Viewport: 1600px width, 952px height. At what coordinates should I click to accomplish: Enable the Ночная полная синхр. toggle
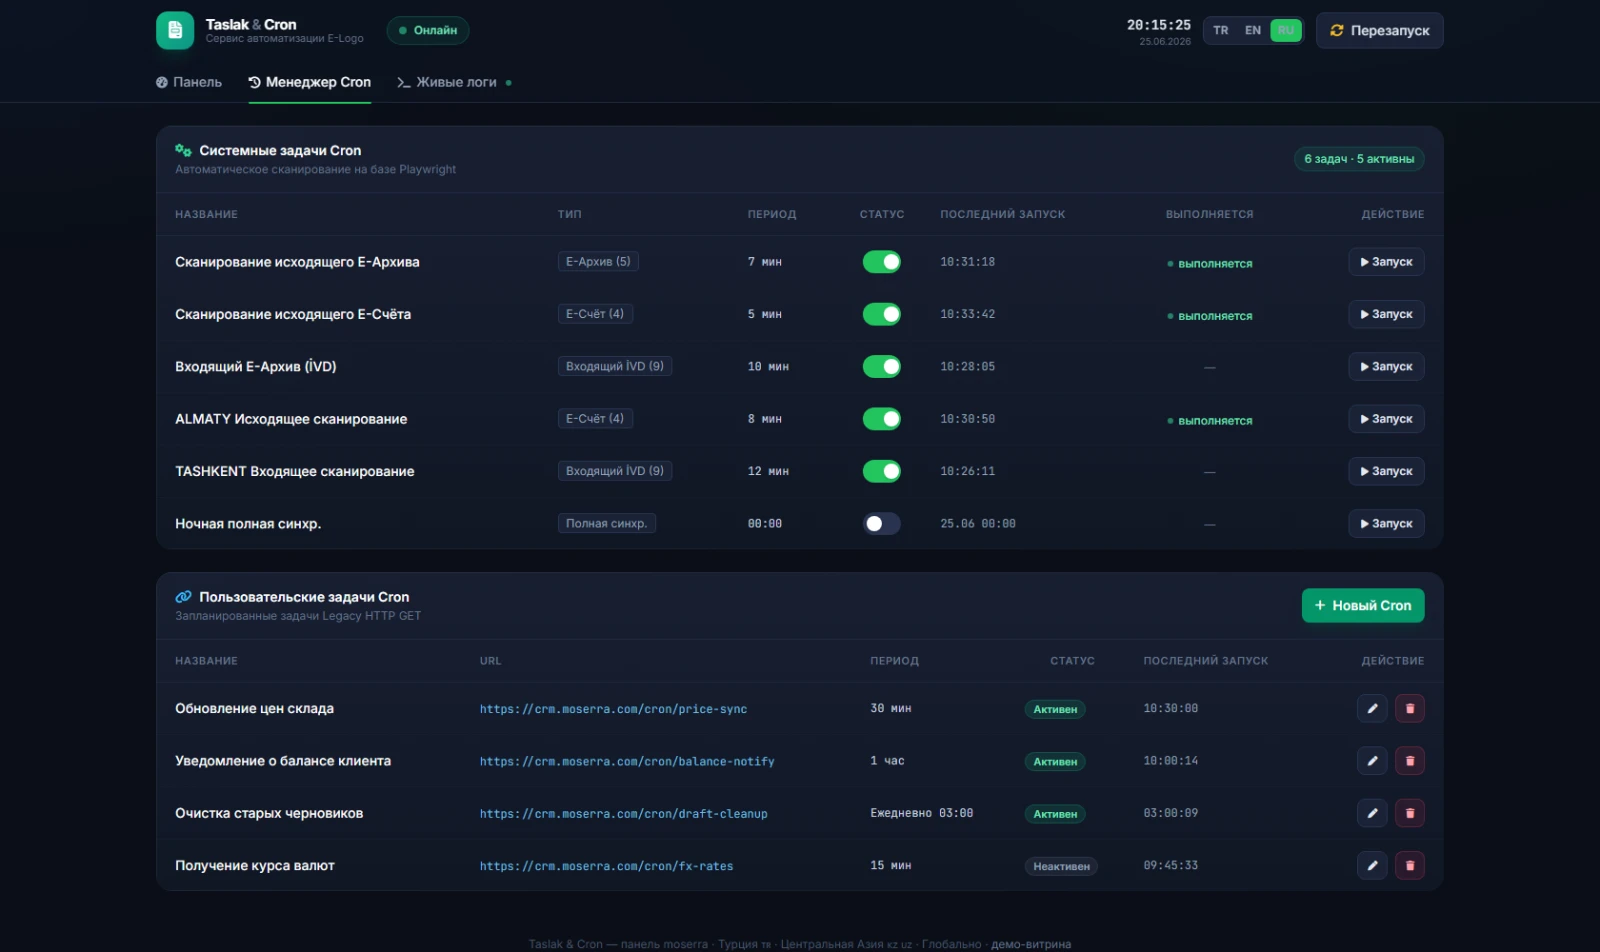882,523
